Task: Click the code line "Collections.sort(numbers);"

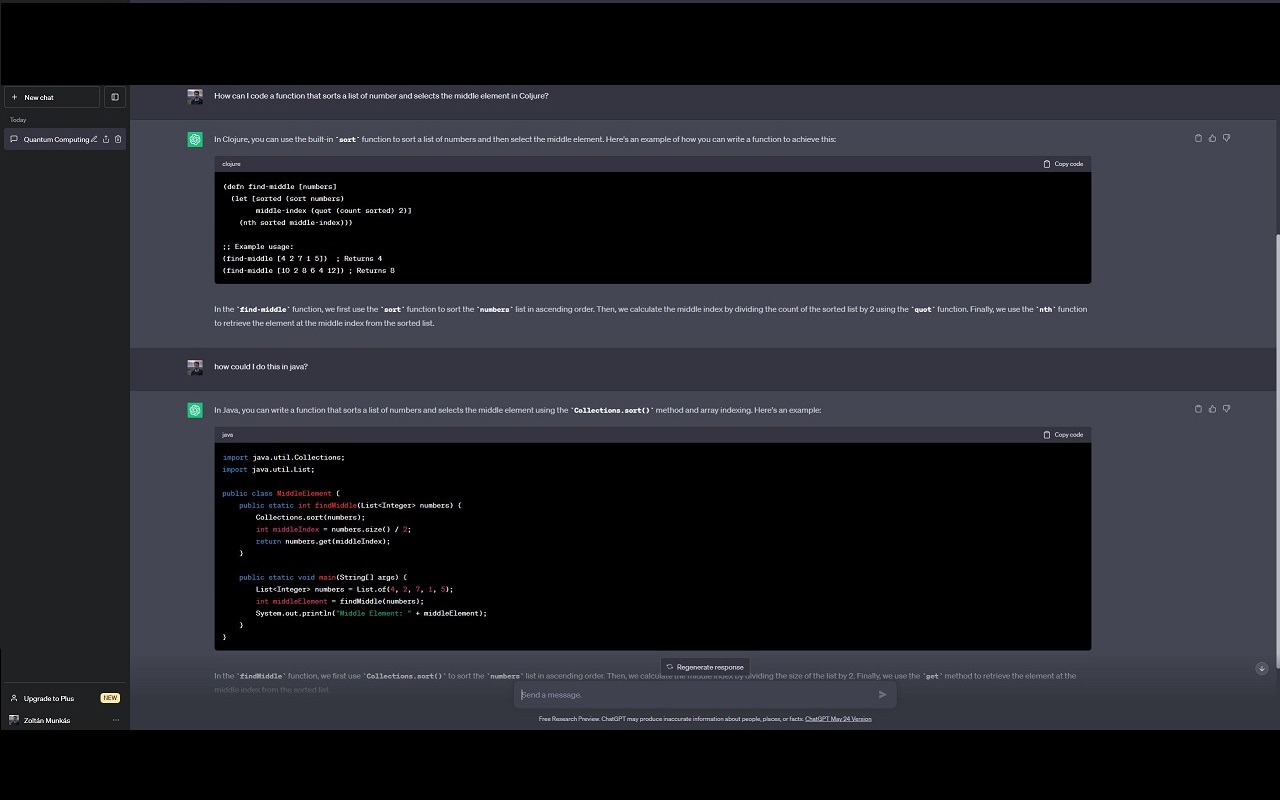Action: tap(310, 517)
